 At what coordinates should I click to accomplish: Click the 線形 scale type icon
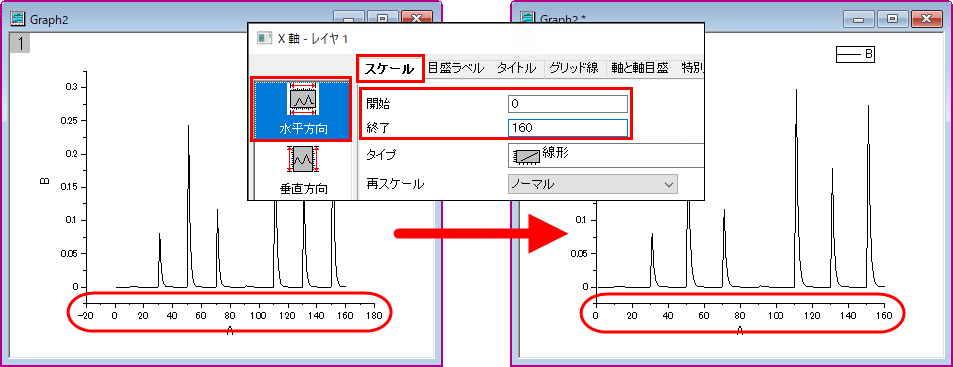[x=526, y=156]
